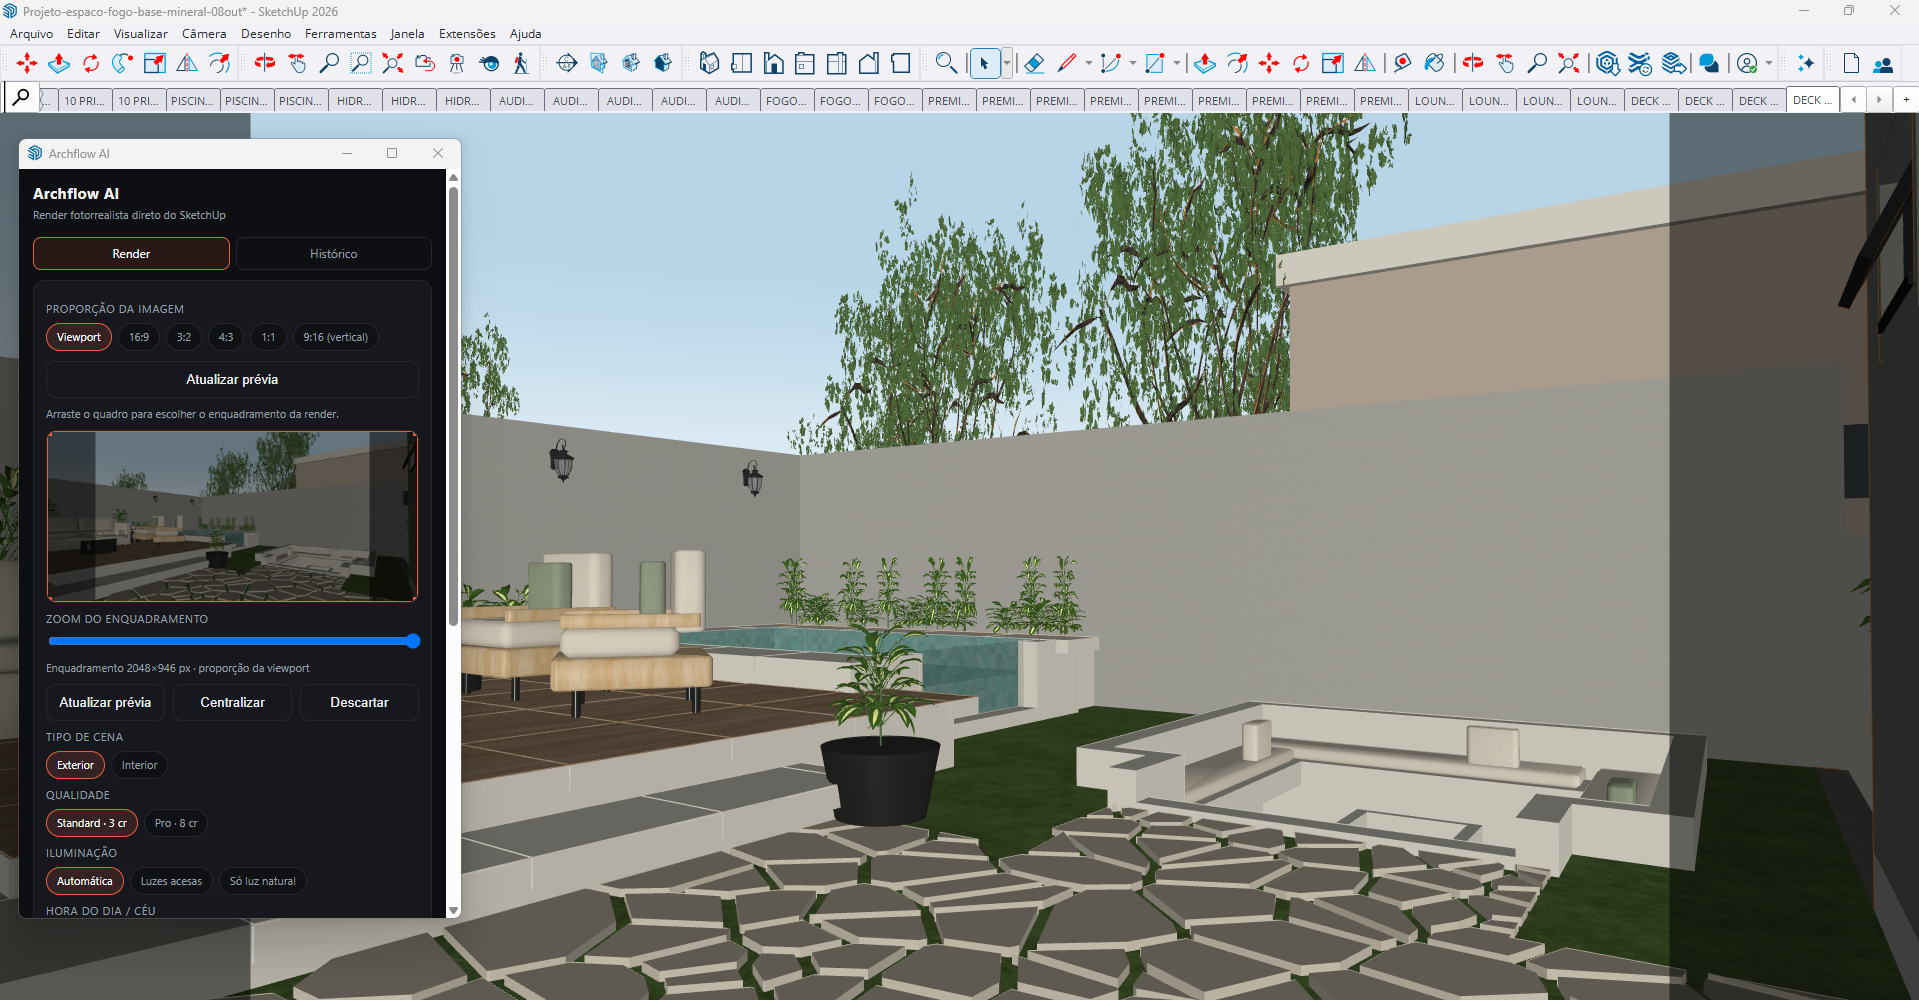1919x1000 pixels.
Task: Switch to the Iso standard view
Action: click(709, 63)
